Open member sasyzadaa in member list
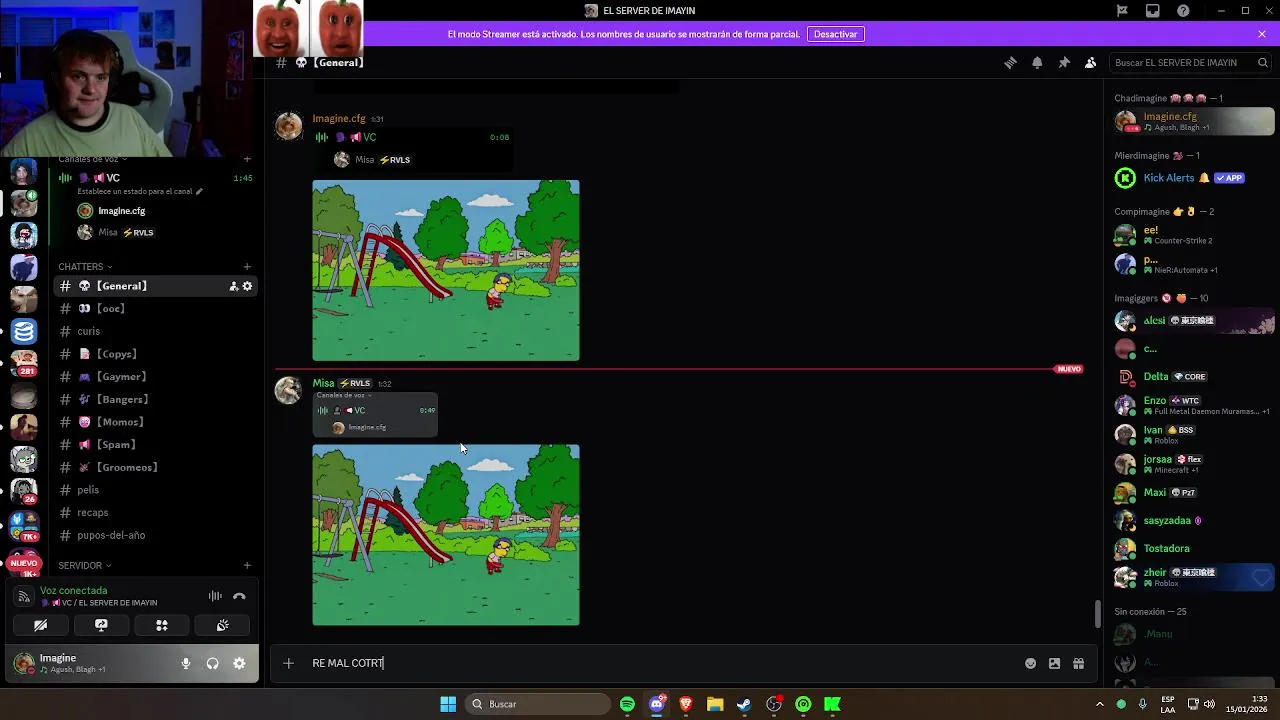This screenshot has width=1280, height=720. click(x=1195, y=521)
